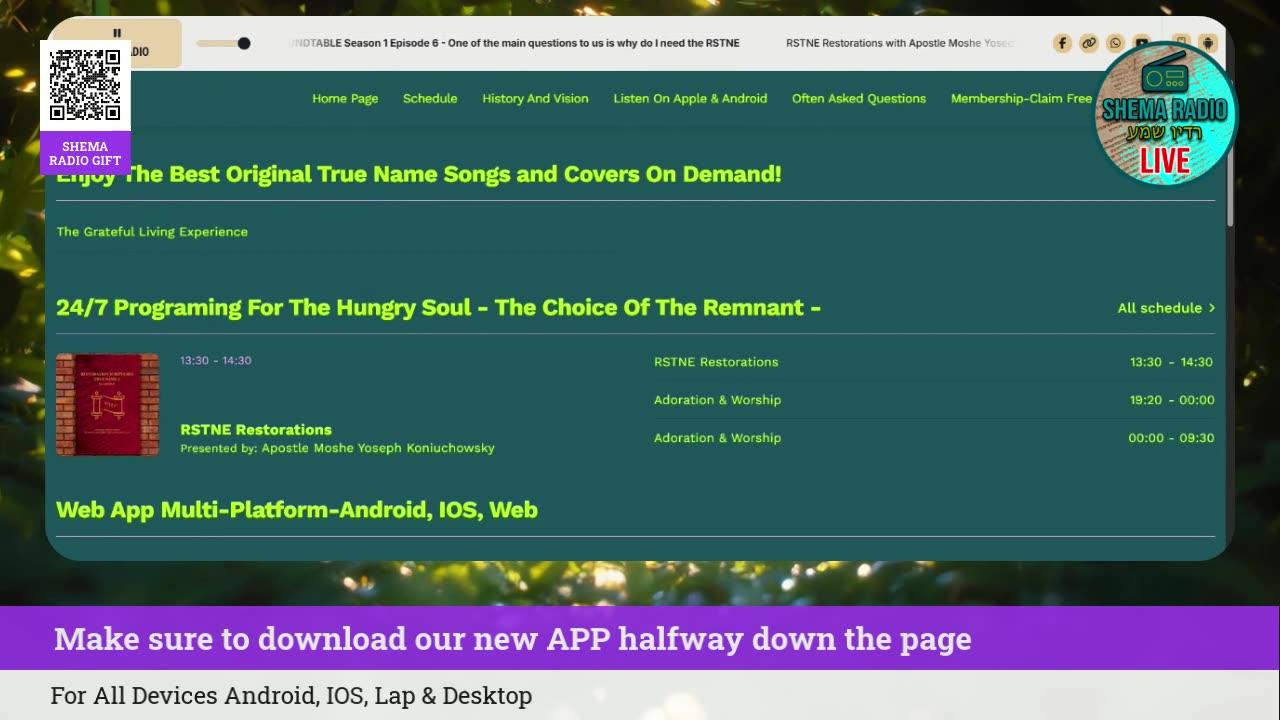Click the Shema Radio gift QR code
Viewport: 1280px width, 720px height.
click(85, 85)
